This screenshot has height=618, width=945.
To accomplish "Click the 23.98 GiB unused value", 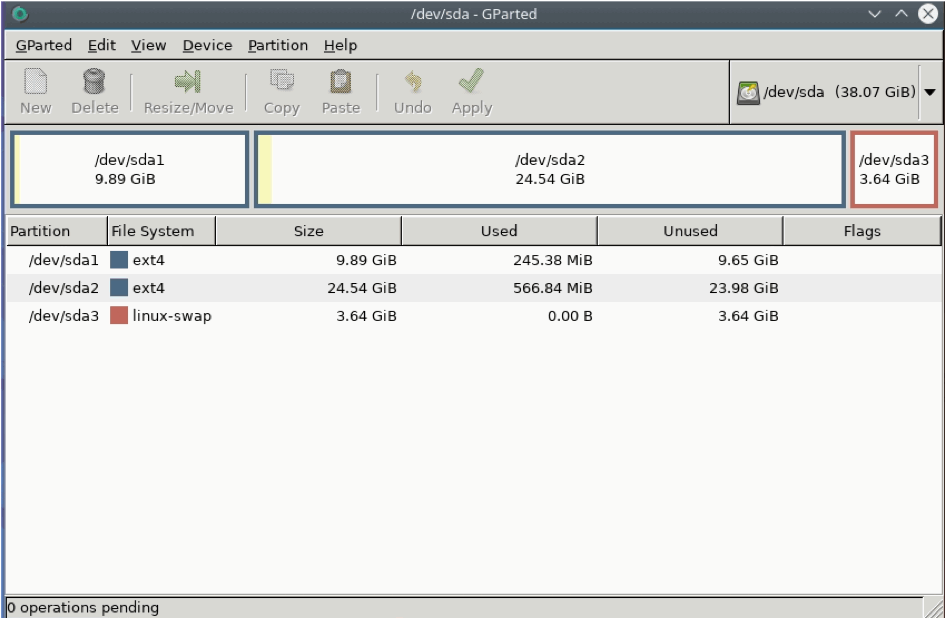I will pos(744,288).
